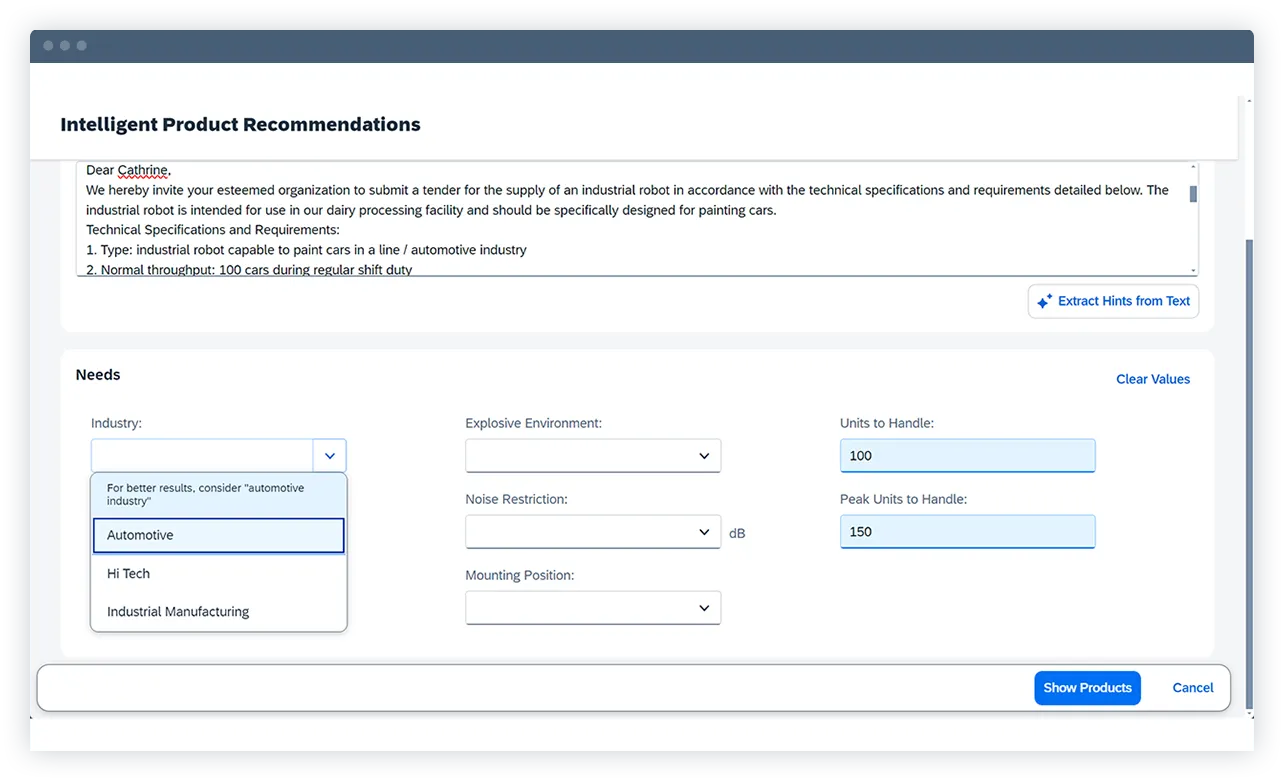1284x780 pixels.
Task: Click the dropdown chevron on Industry field
Action: point(330,455)
